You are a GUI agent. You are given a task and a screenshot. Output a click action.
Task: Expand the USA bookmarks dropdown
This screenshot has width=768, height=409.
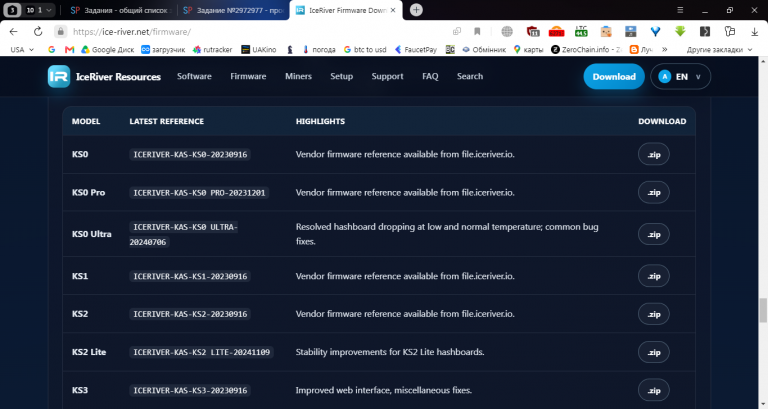pyautogui.click(x=22, y=49)
